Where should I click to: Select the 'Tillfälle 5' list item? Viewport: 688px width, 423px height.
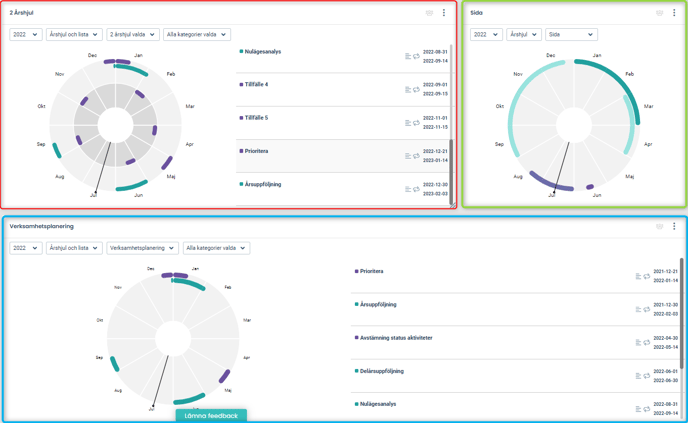[x=256, y=118]
